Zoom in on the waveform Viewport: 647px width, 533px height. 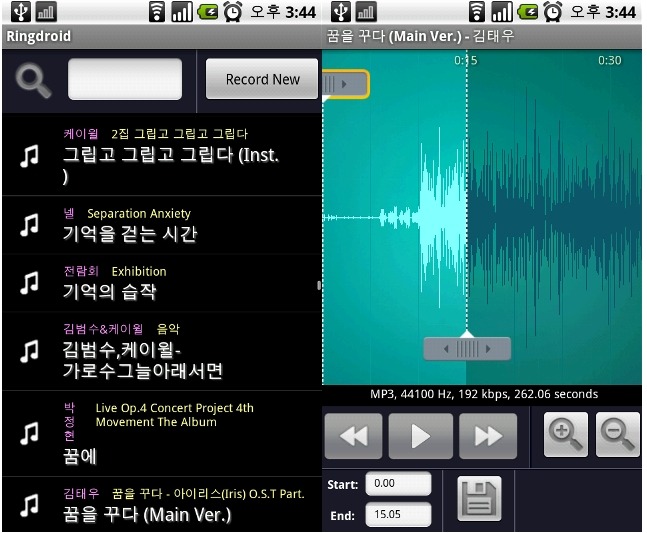[x=565, y=435]
